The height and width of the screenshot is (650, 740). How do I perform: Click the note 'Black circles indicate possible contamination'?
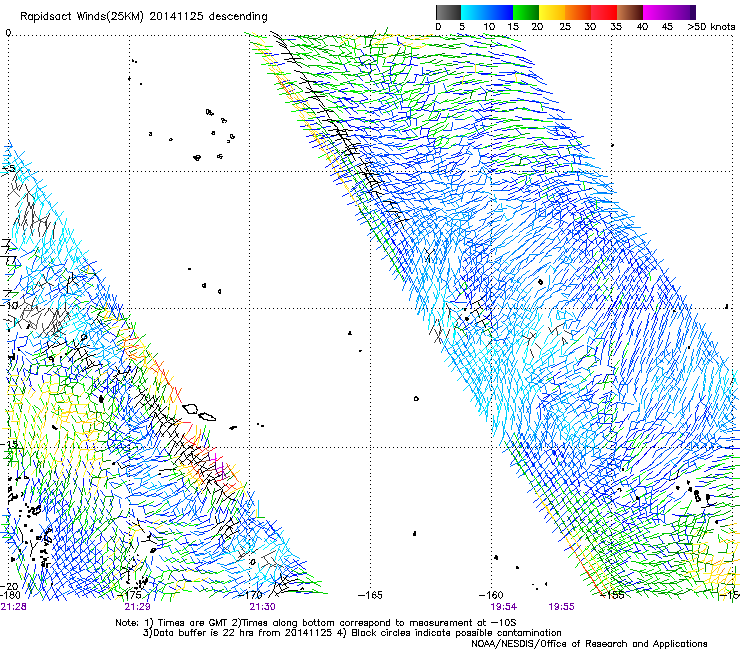pos(456,633)
